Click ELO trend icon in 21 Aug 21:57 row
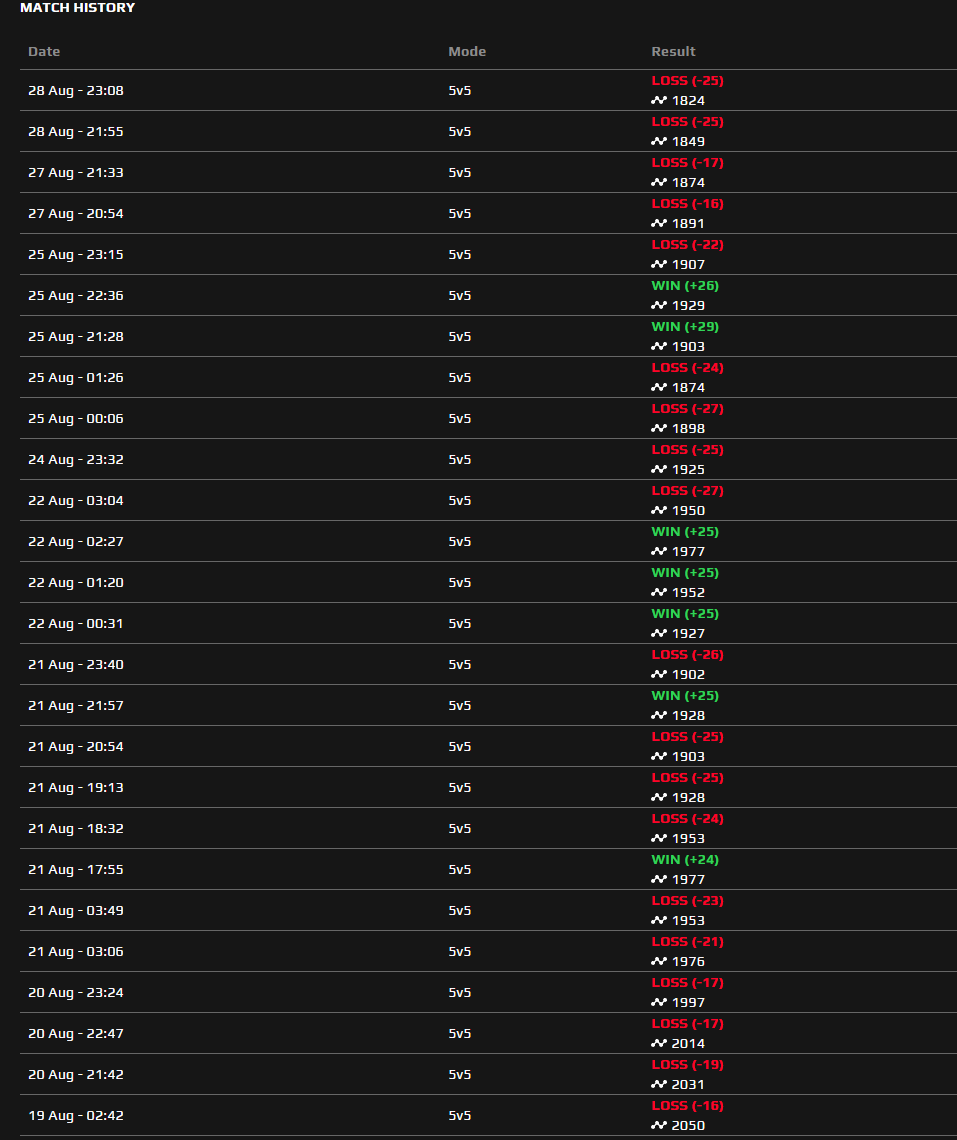 pyautogui.click(x=659, y=715)
